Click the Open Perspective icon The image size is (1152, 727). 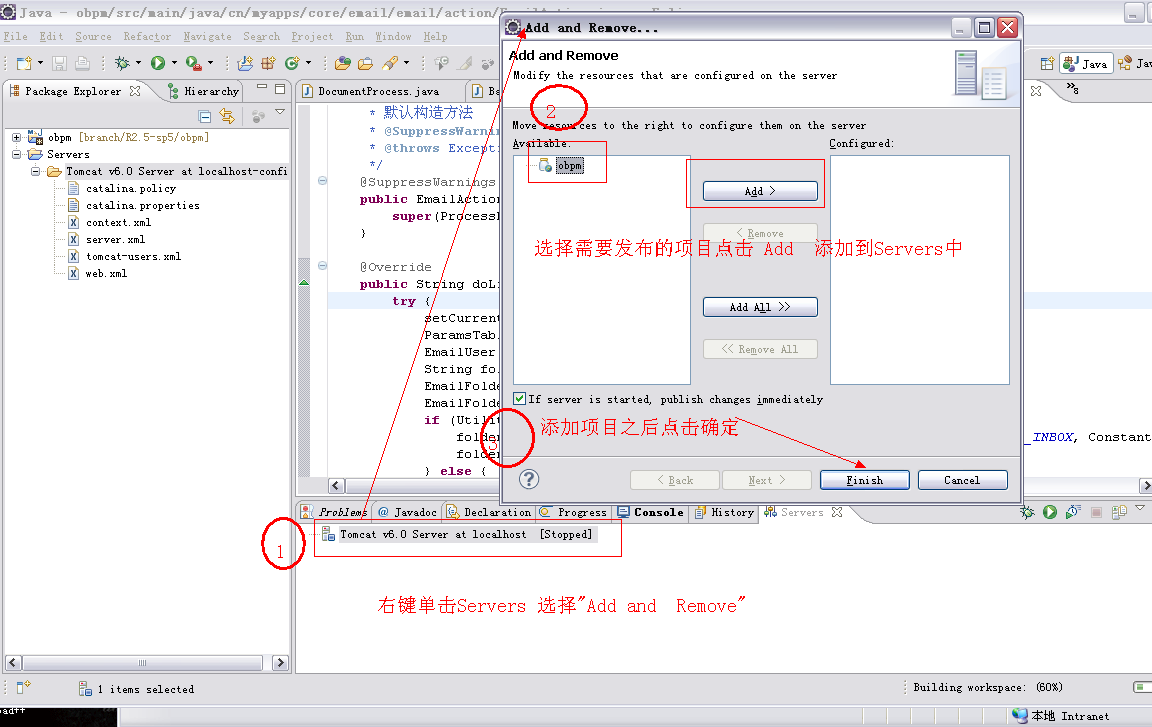(x=1047, y=64)
